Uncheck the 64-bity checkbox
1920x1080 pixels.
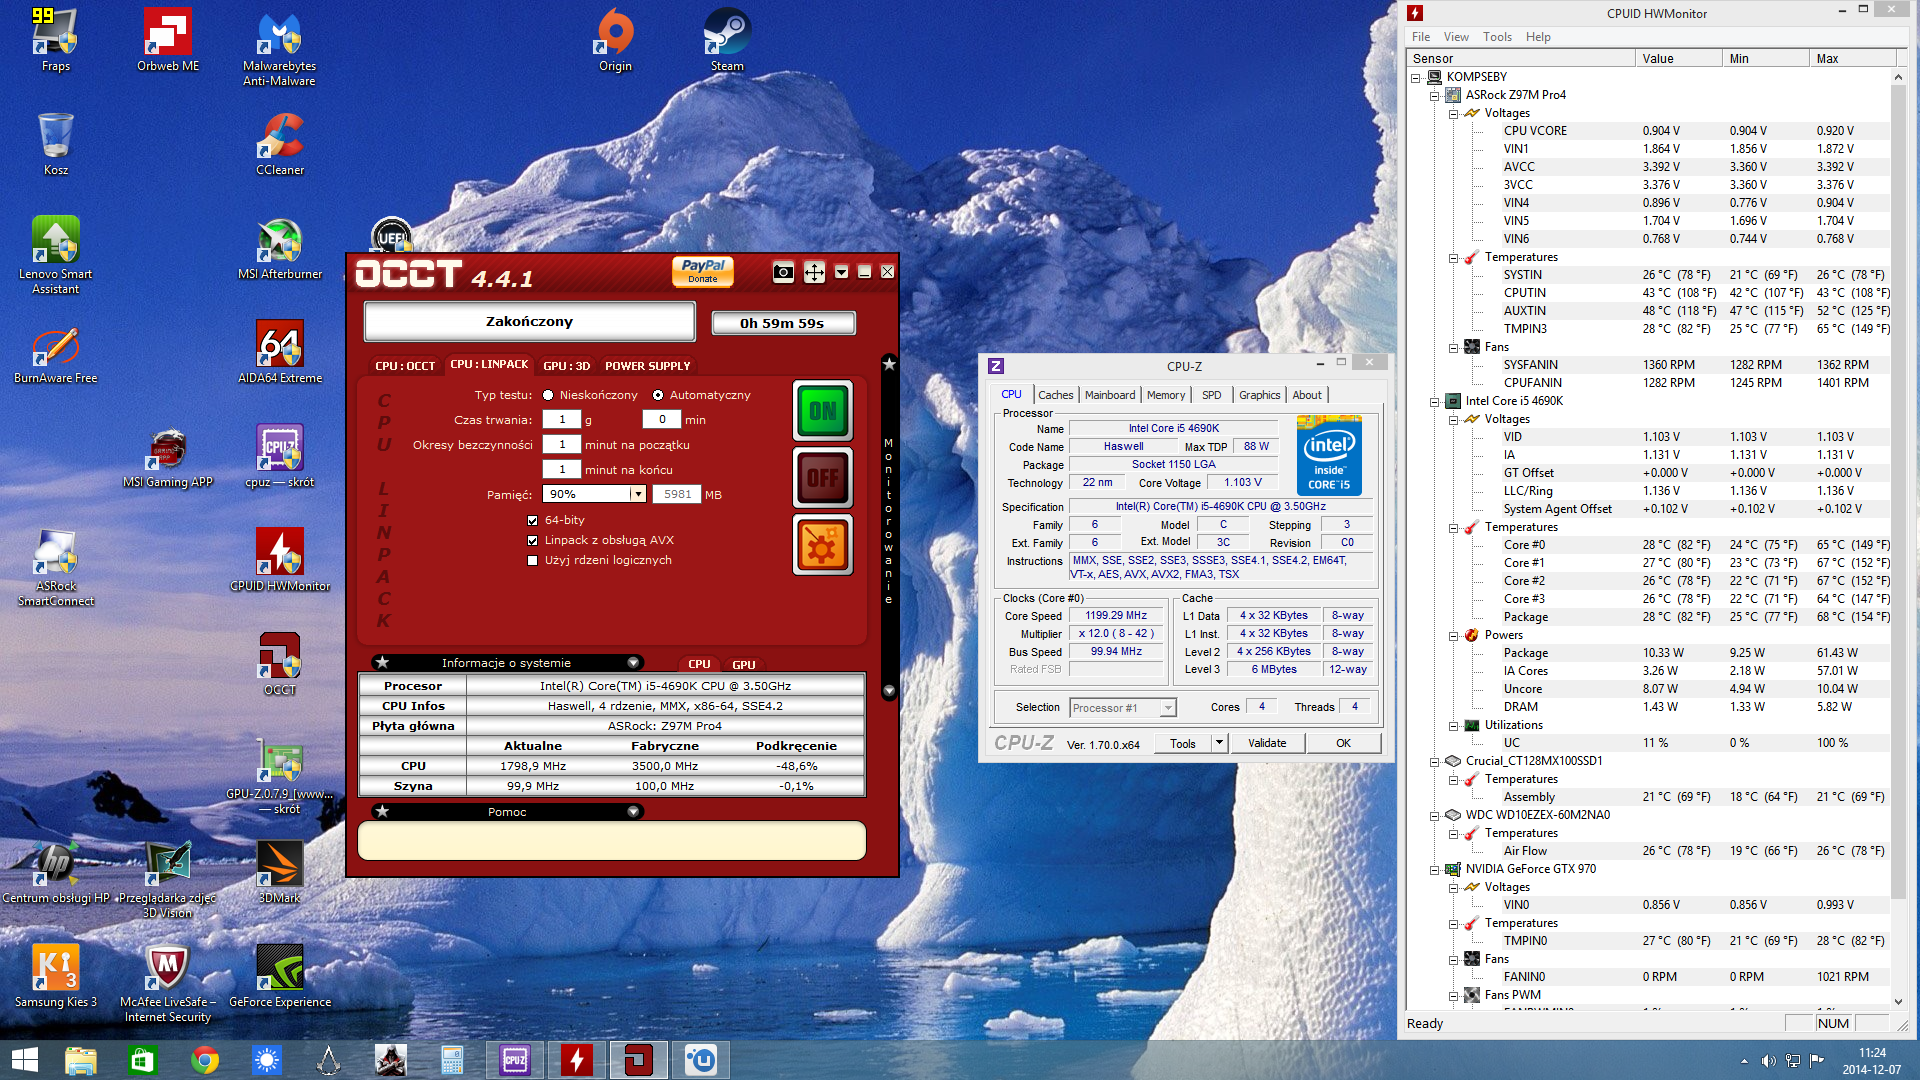533,520
